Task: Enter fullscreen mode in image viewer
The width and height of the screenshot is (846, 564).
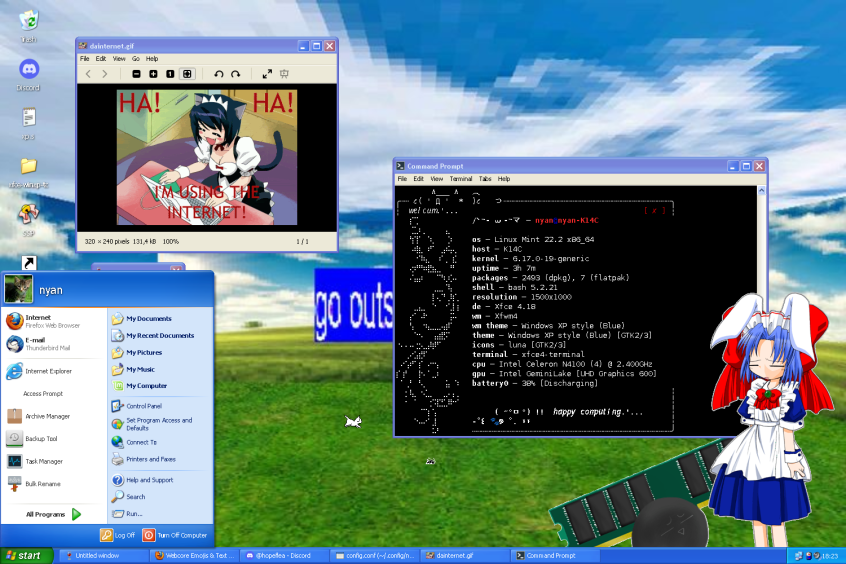Action: coord(267,74)
